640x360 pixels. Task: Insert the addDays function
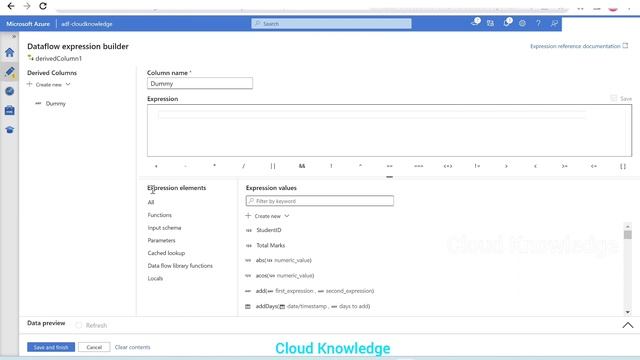[x=313, y=306]
